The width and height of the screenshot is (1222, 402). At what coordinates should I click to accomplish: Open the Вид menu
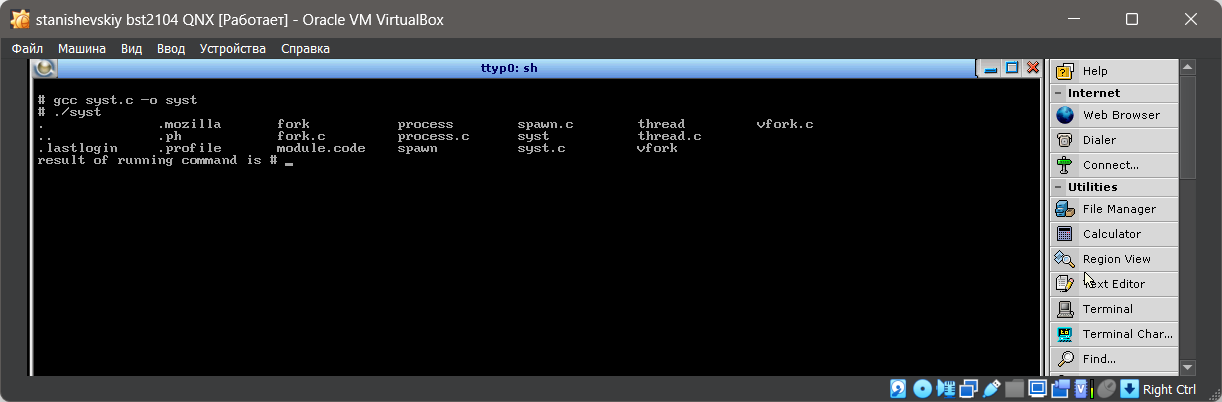coord(132,48)
